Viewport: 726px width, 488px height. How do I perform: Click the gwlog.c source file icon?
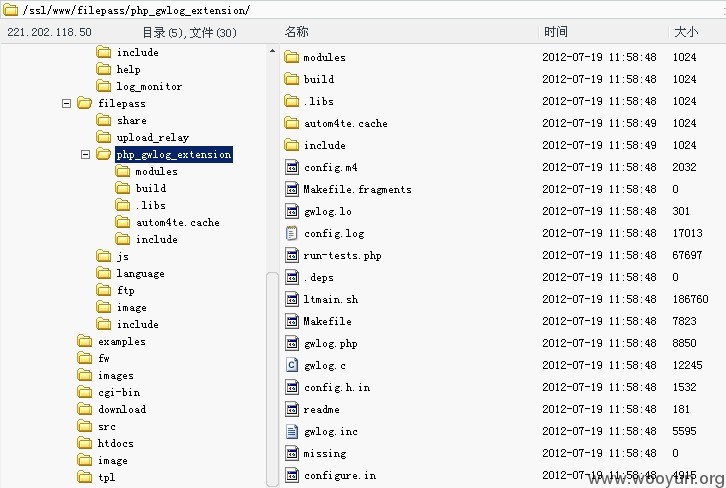point(292,365)
